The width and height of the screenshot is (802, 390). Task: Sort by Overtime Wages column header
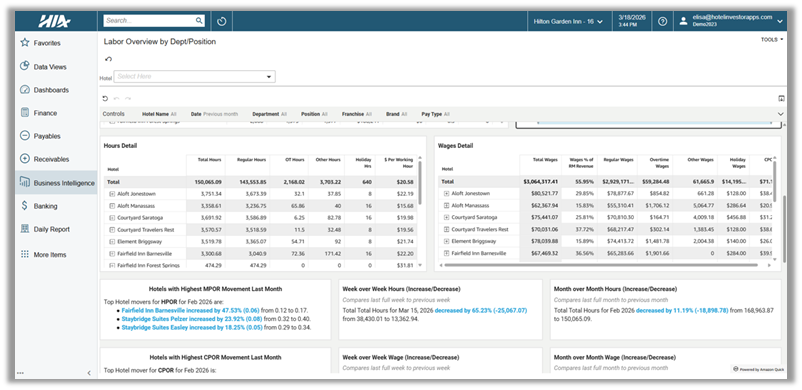click(x=659, y=162)
